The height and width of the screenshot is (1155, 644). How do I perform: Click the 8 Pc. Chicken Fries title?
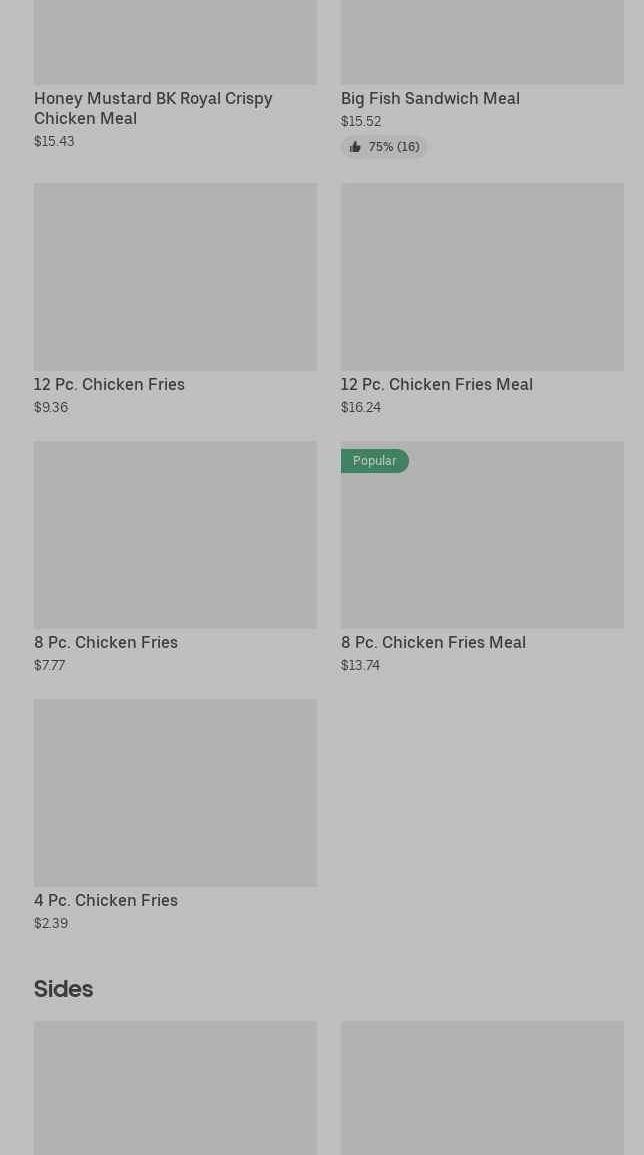point(106,642)
